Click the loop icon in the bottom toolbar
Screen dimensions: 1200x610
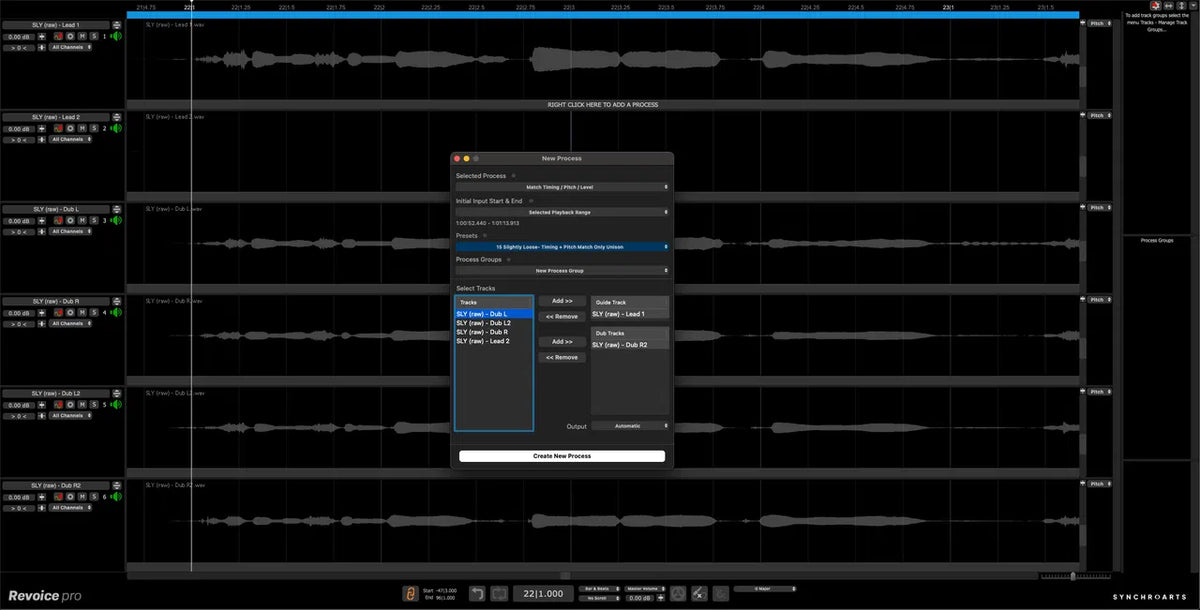497,593
